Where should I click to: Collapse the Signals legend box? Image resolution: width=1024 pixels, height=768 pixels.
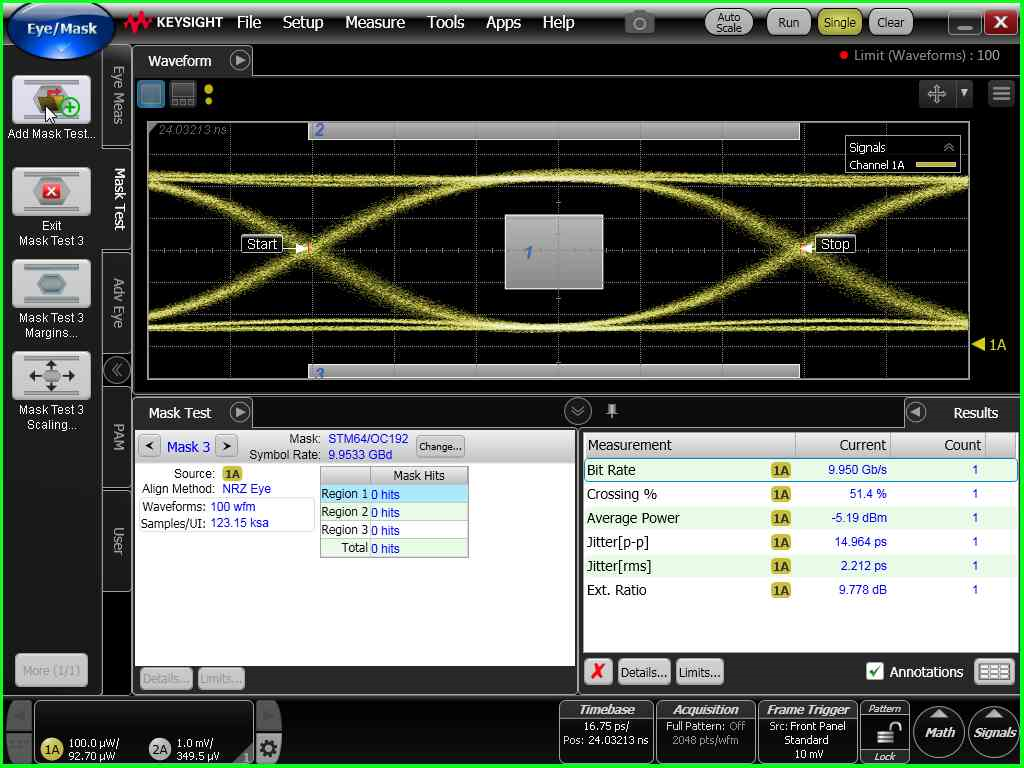pyautogui.click(x=949, y=147)
